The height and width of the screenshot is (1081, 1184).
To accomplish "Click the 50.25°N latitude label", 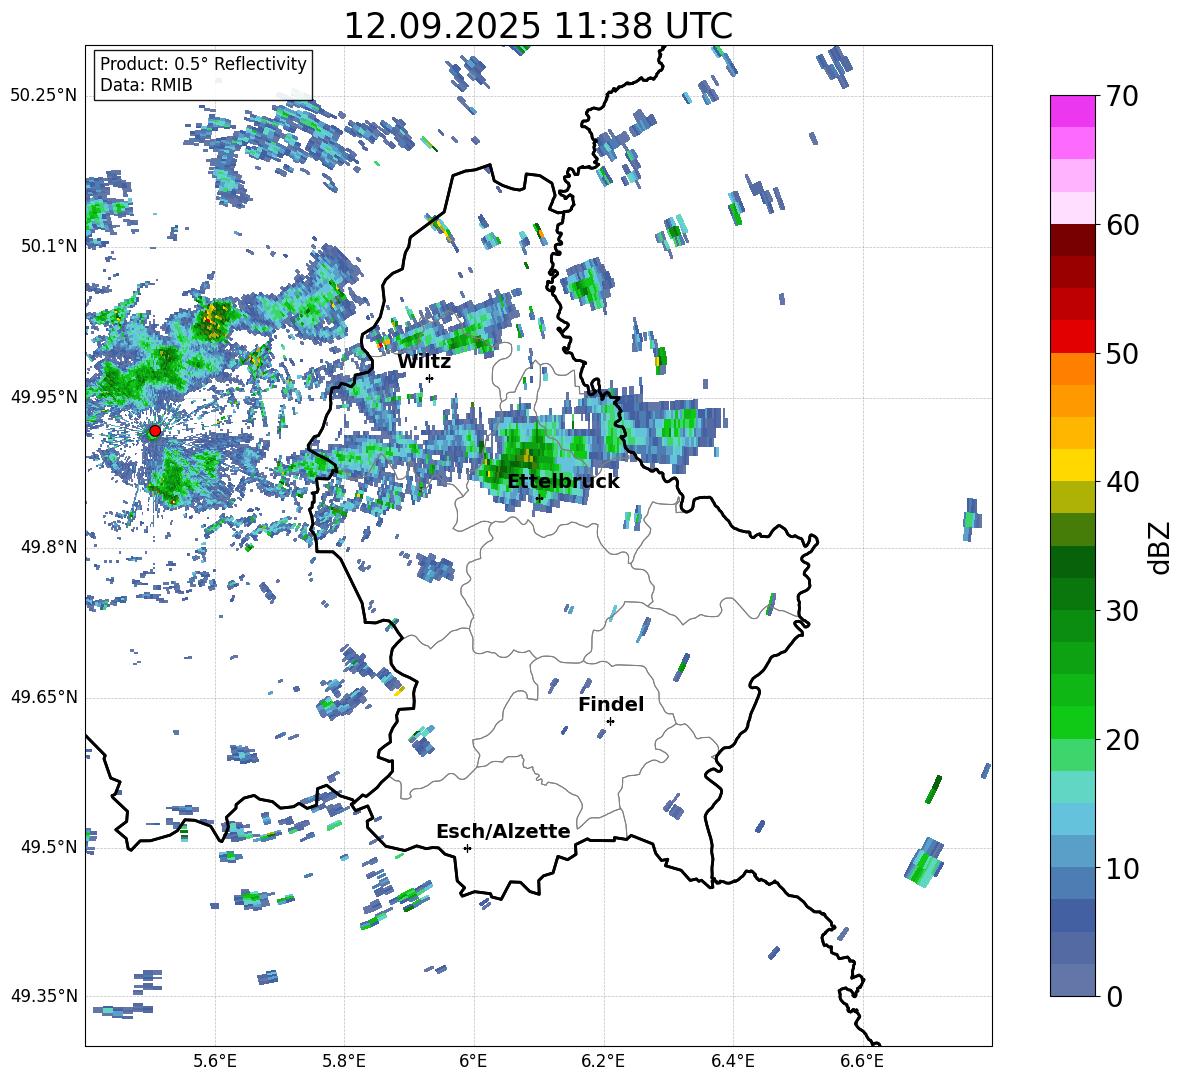I will pyautogui.click(x=44, y=96).
